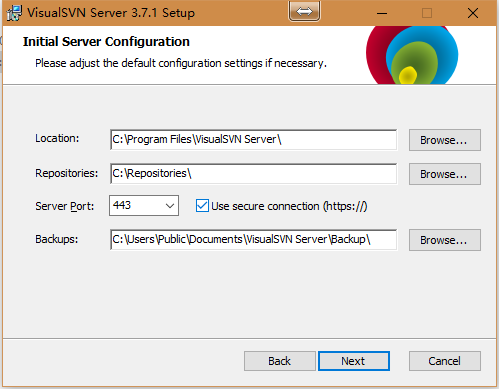Browse for the Repositories folder
The width and height of the screenshot is (499, 389).
pyautogui.click(x=445, y=174)
